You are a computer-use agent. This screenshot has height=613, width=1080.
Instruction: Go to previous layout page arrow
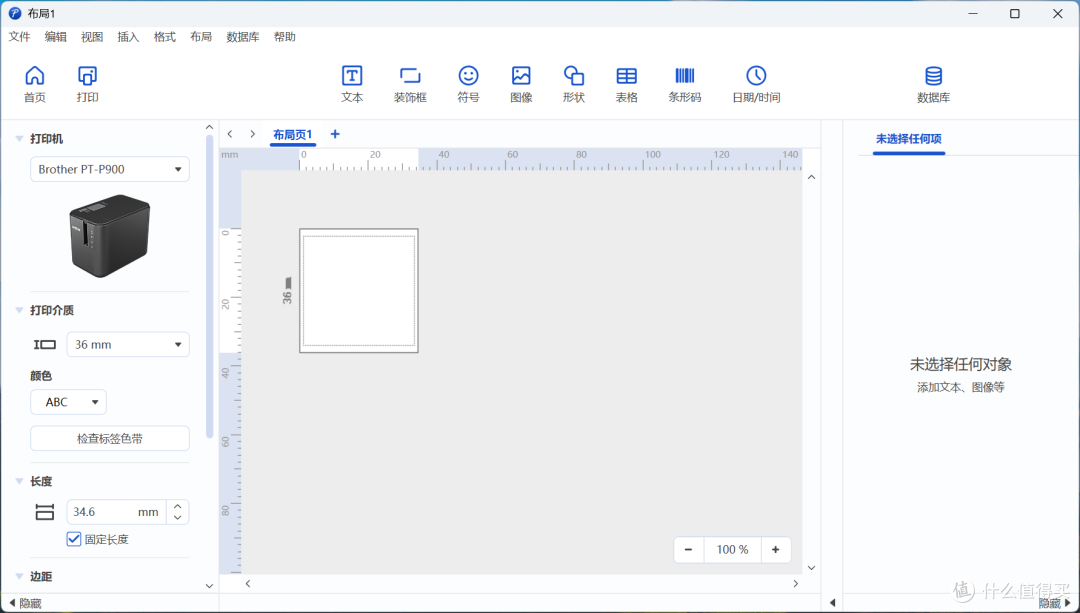point(230,134)
